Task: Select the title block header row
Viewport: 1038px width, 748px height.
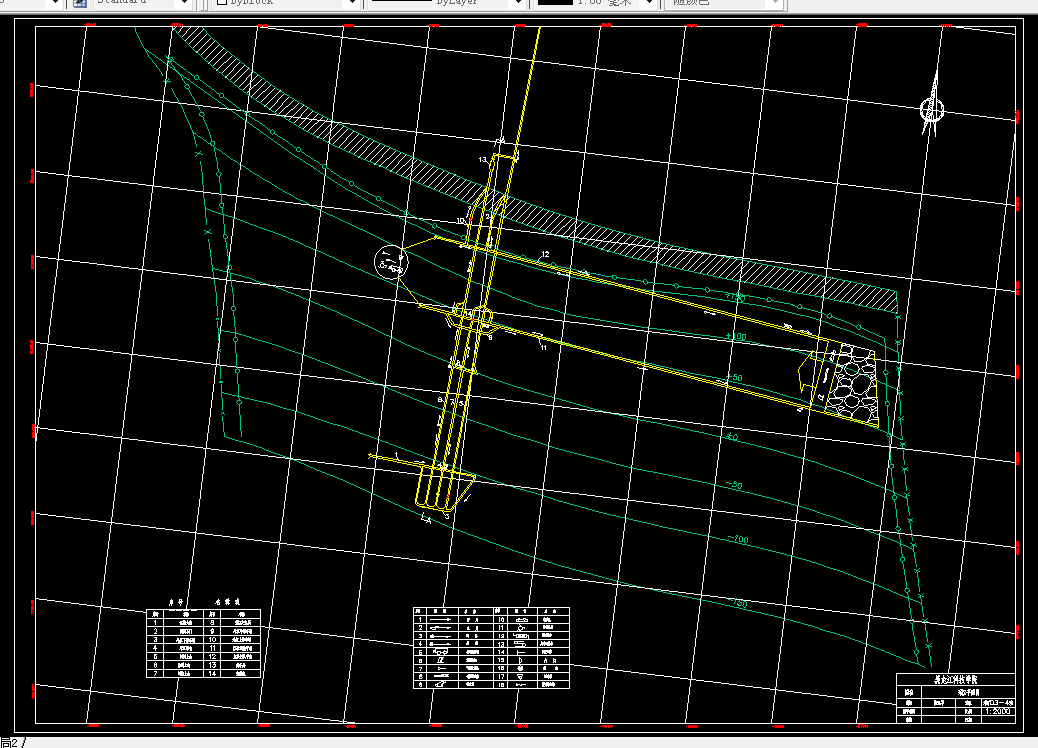Action: coord(955,680)
